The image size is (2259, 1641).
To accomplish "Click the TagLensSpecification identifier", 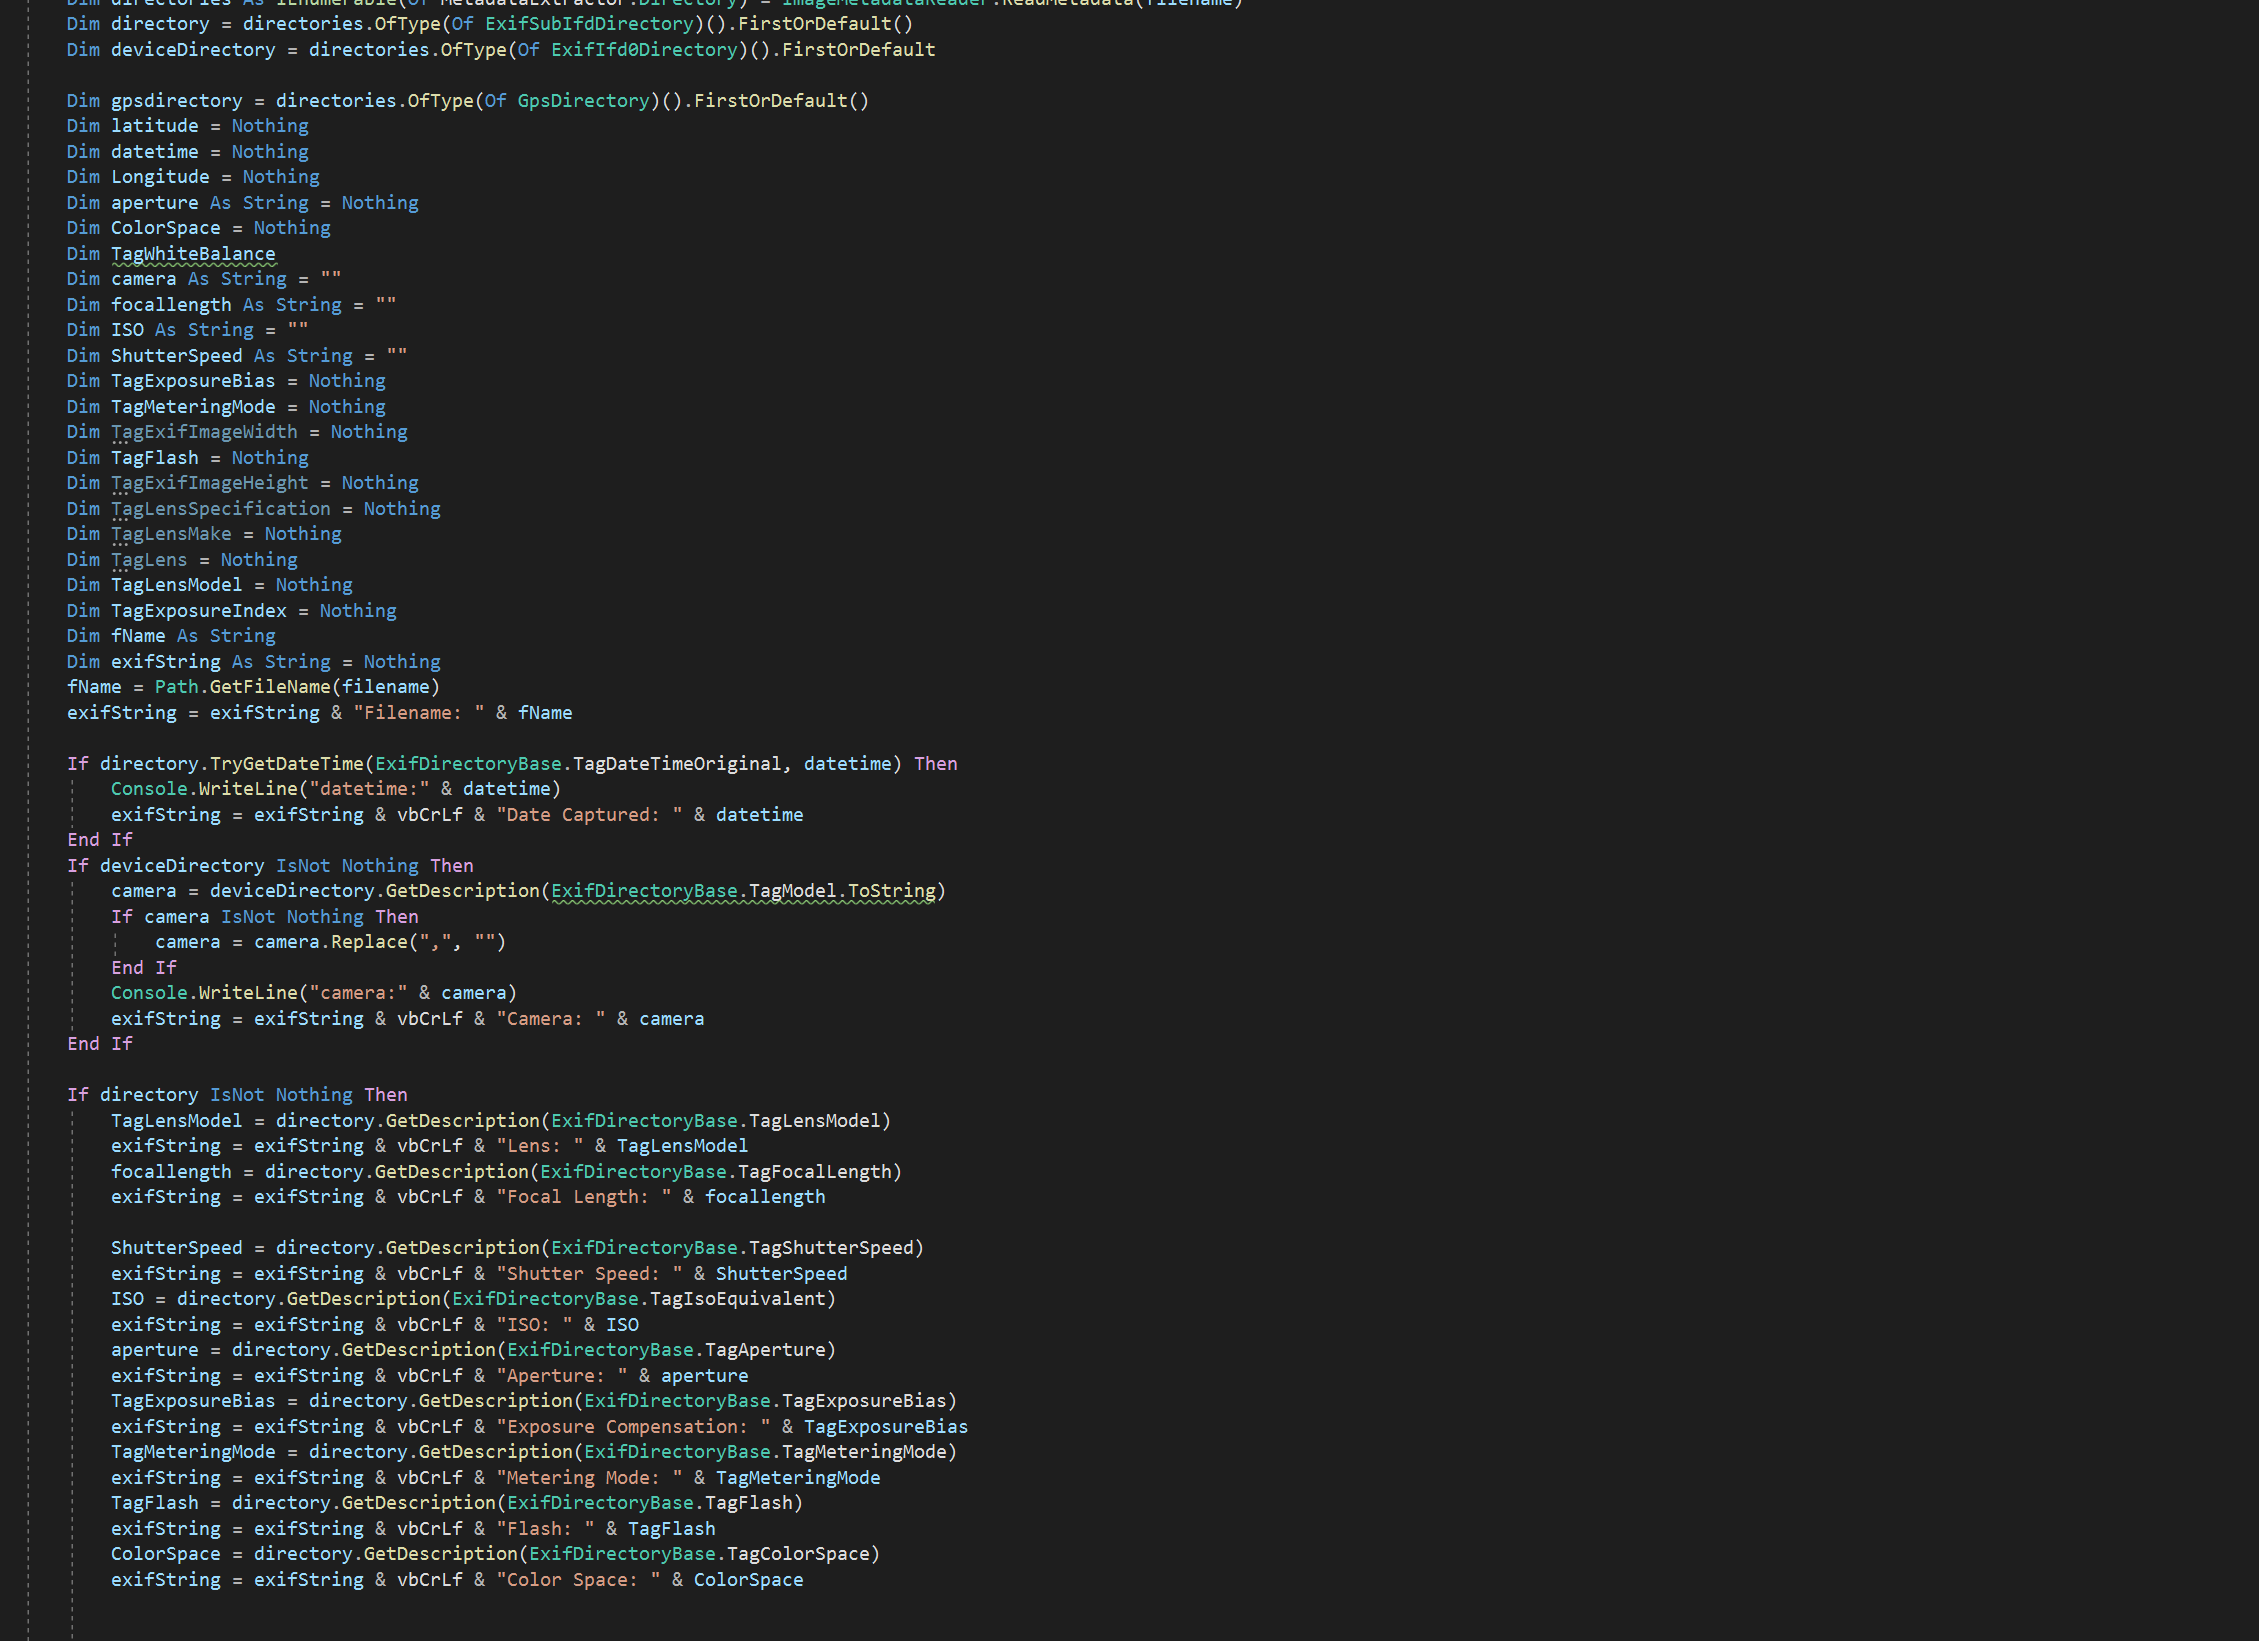I will [222, 508].
